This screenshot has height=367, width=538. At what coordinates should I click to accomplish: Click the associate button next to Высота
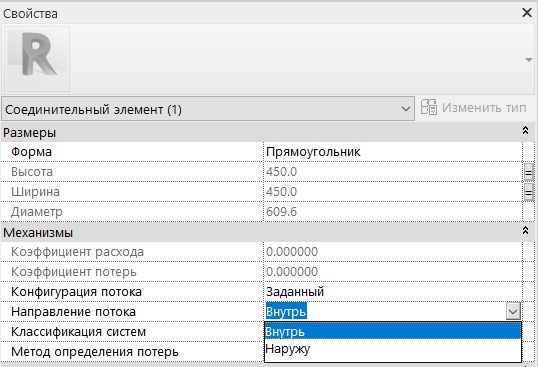[x=529, y=172]
